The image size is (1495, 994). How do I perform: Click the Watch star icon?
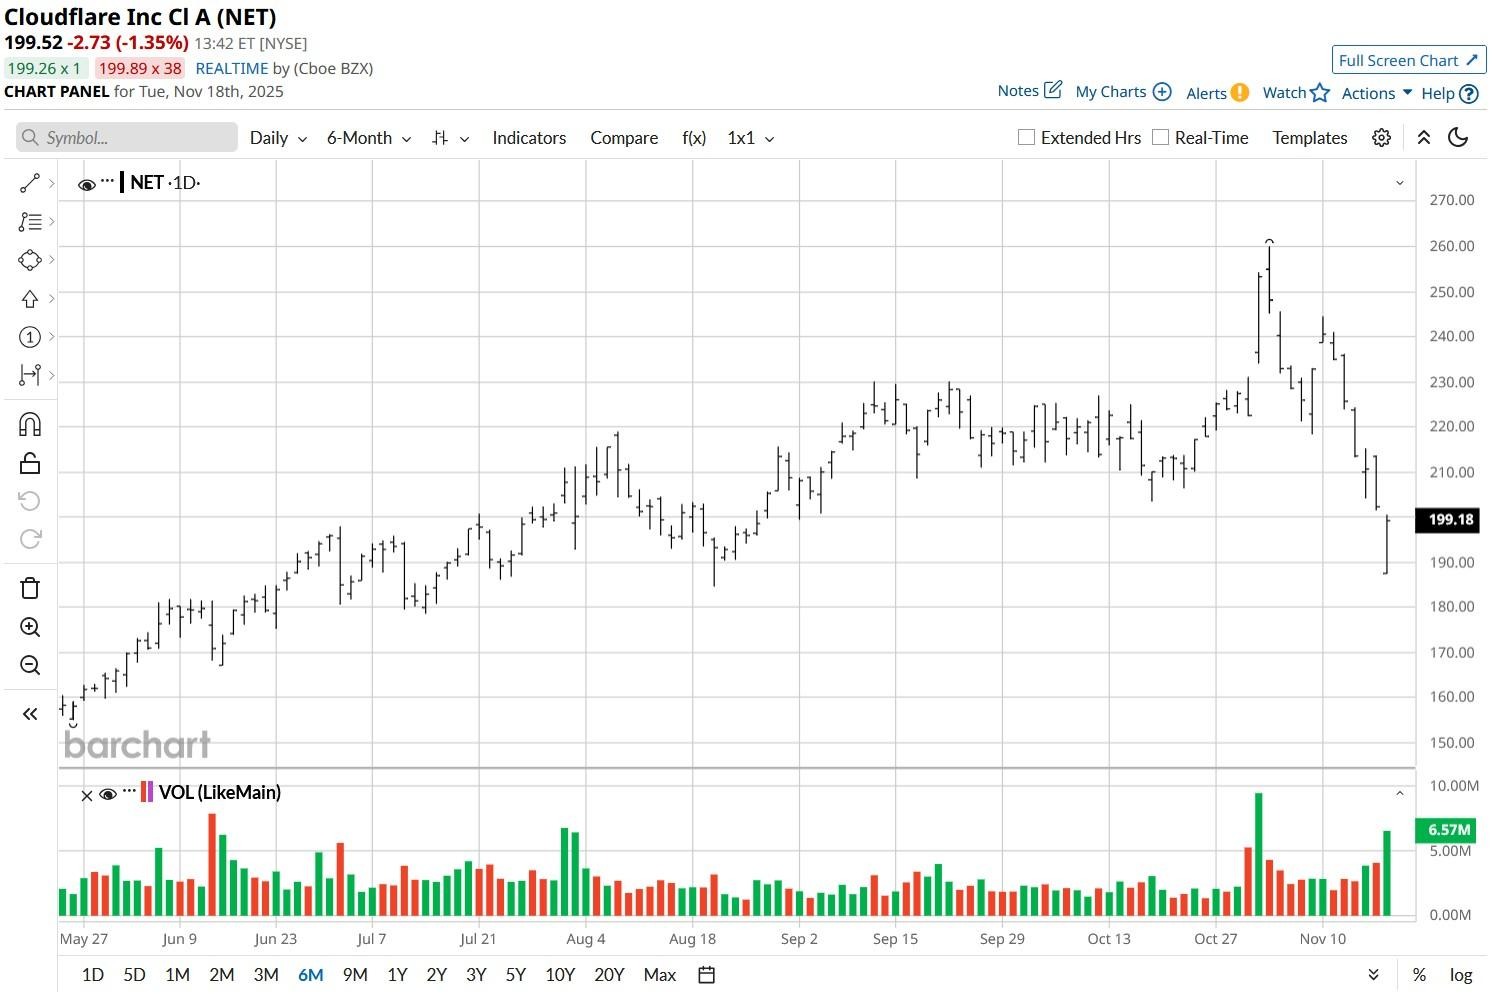pos(1320,92)
